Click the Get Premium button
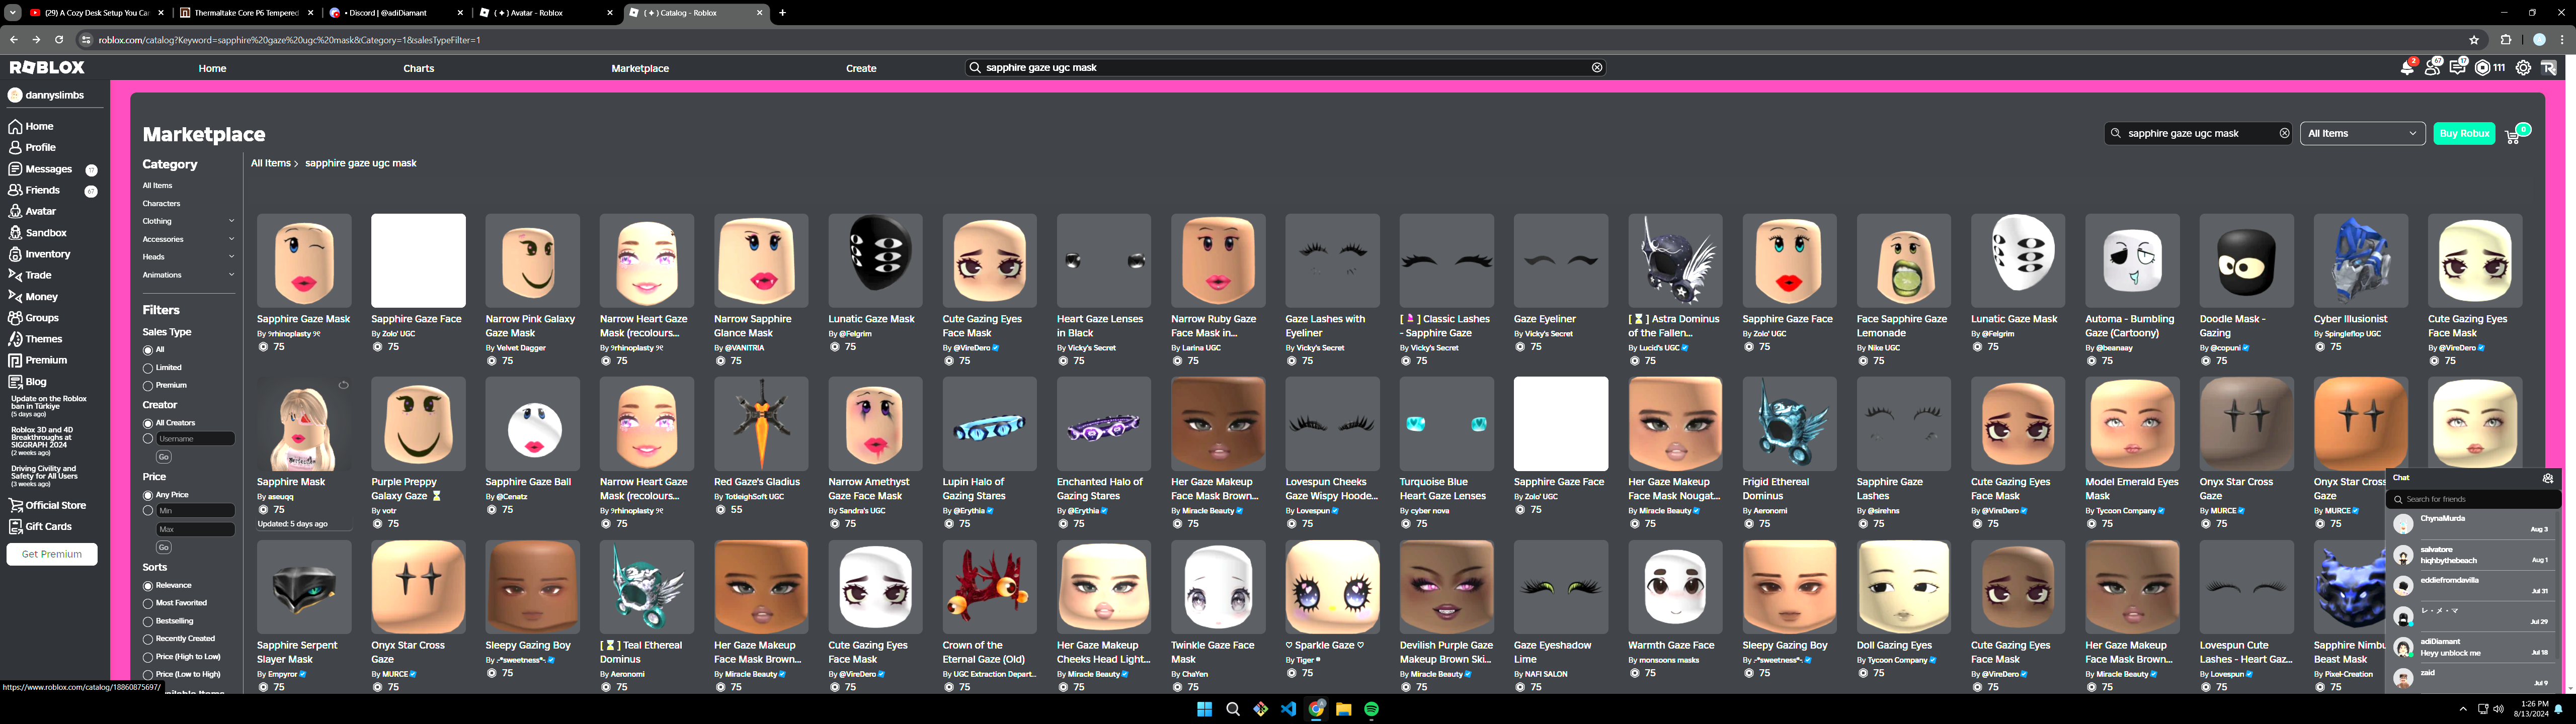 pos(52,554)
